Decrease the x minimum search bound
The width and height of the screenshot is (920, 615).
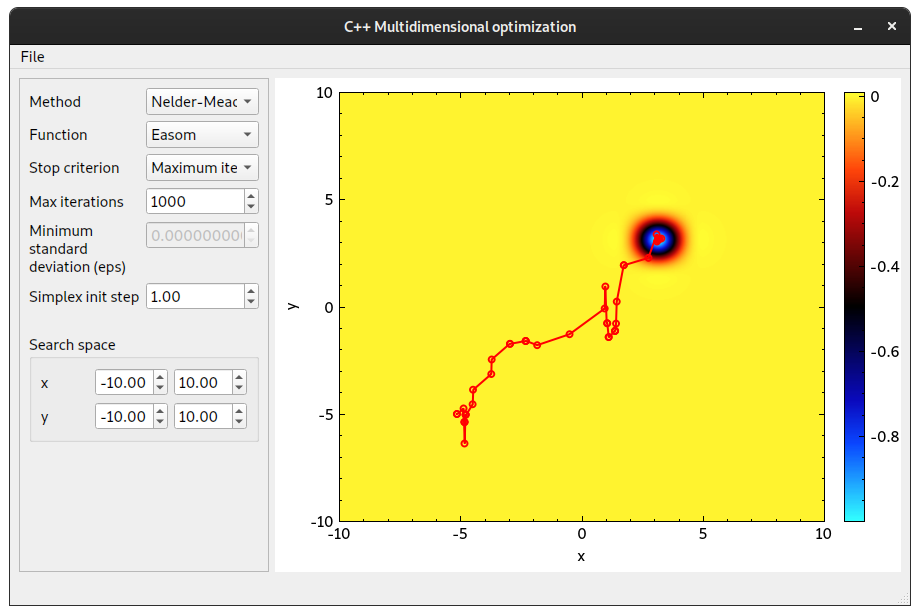click(x=160, y=388)
